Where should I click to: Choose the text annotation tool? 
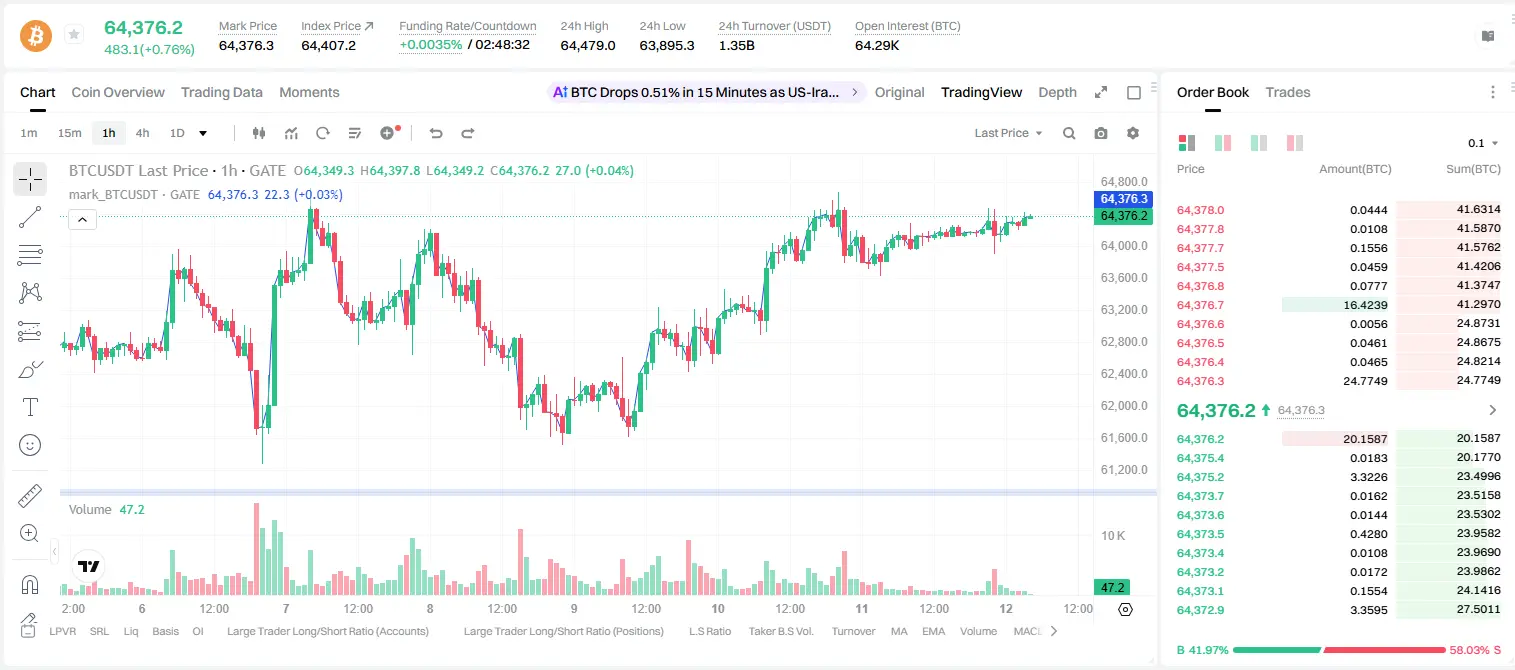[x=30, y=407]
